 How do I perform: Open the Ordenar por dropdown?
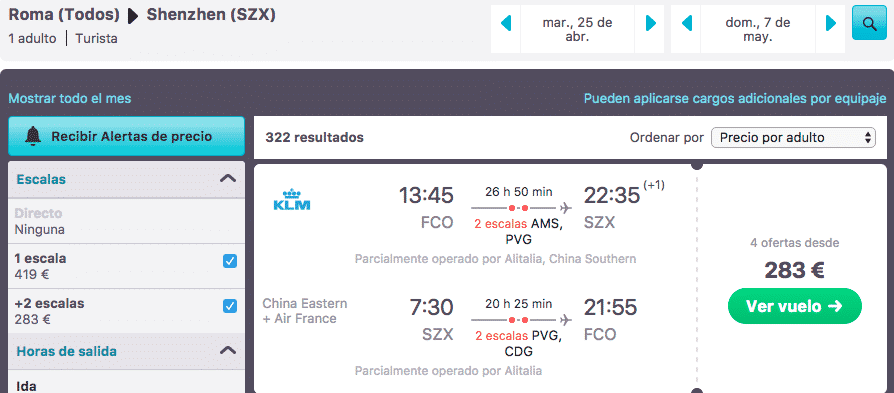tap(793, 137)
